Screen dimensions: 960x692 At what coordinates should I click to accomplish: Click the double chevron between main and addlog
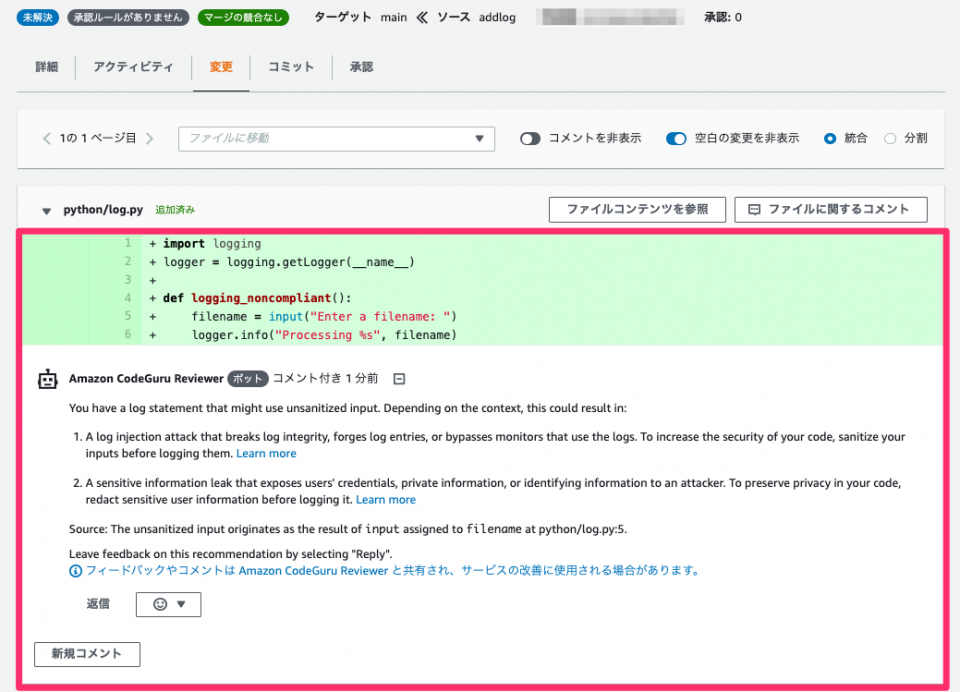[x=422, y=17]
